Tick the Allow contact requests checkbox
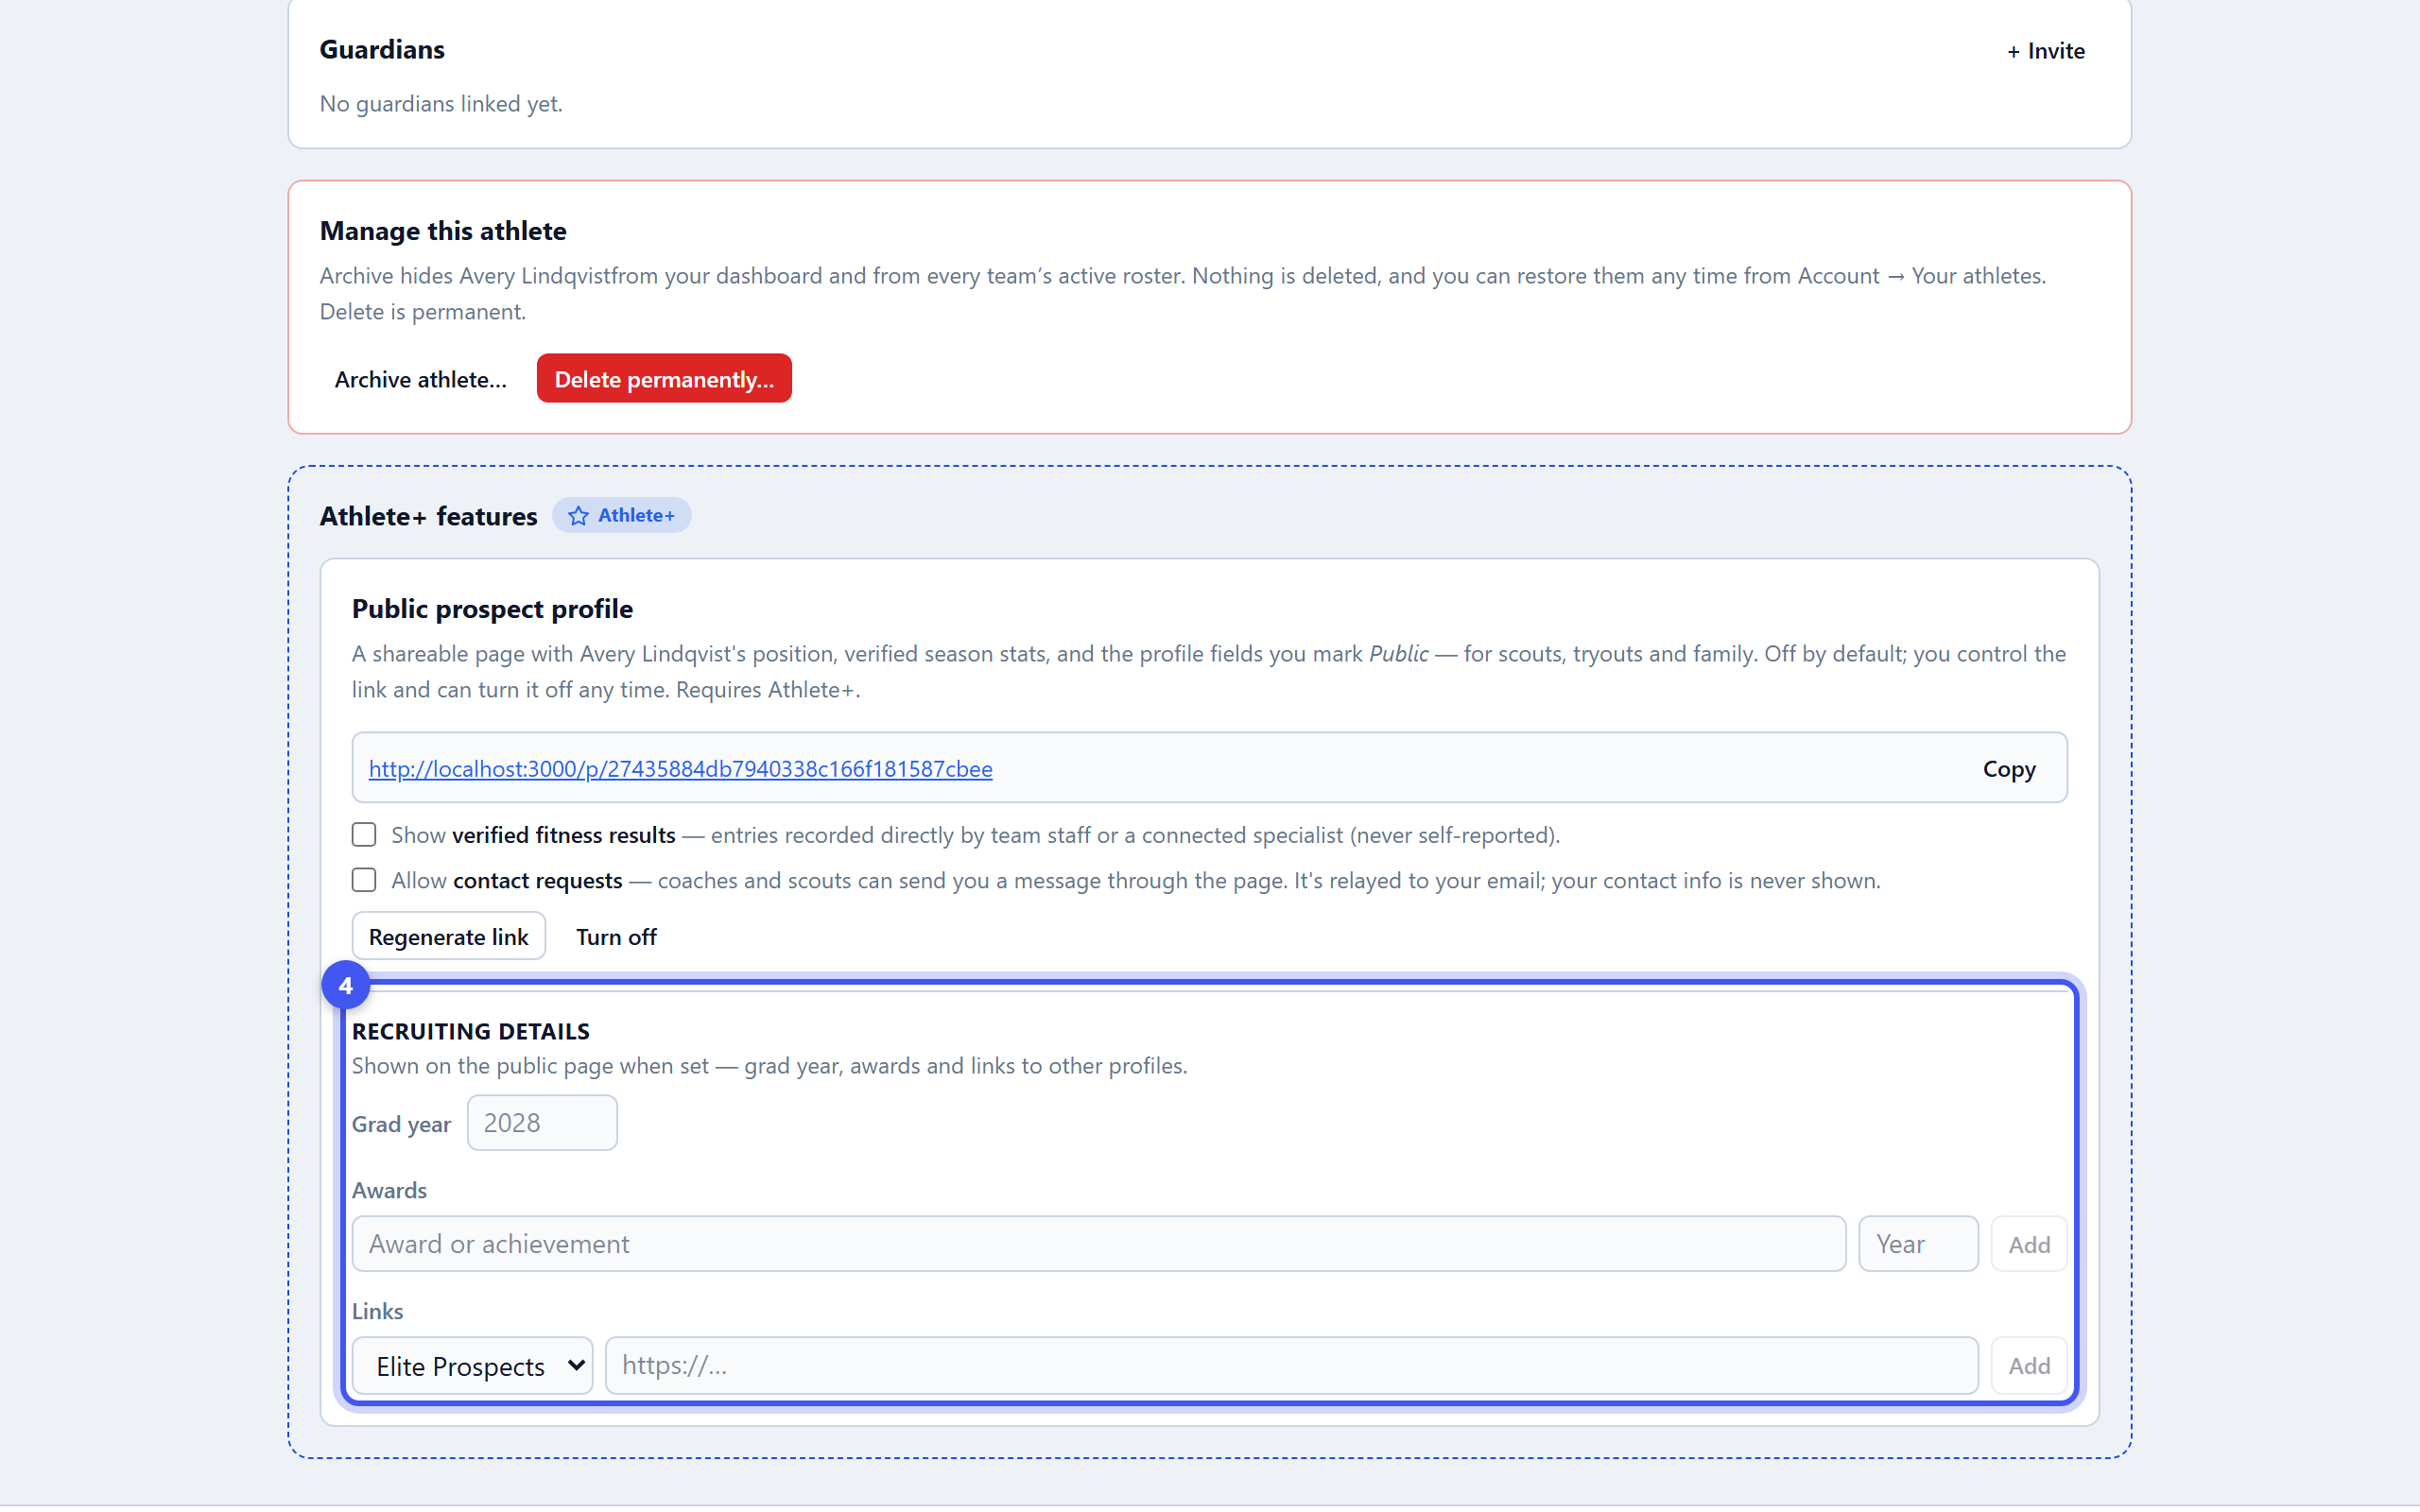 pyautogui.click(x=364, y=880)
